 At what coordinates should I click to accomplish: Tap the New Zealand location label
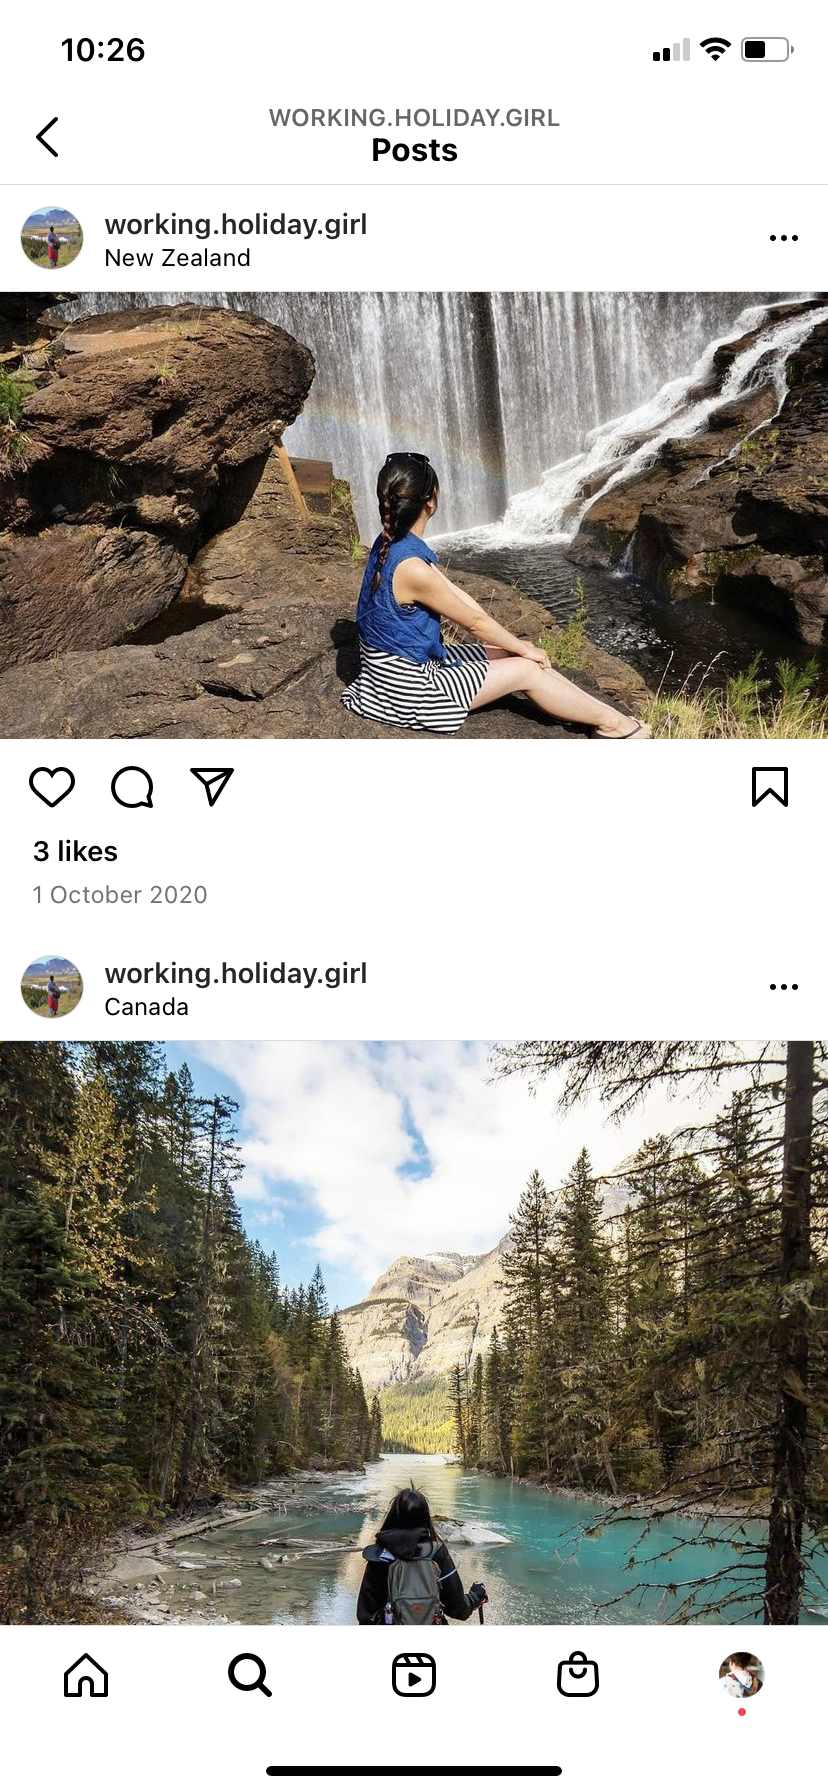[177, 258]
